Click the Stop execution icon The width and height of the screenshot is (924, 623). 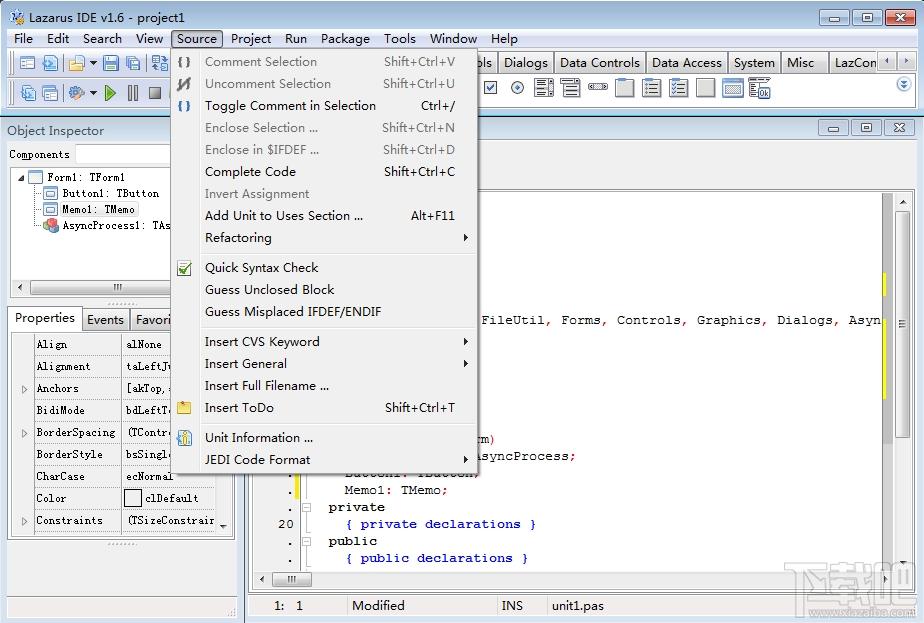(155, 93)
